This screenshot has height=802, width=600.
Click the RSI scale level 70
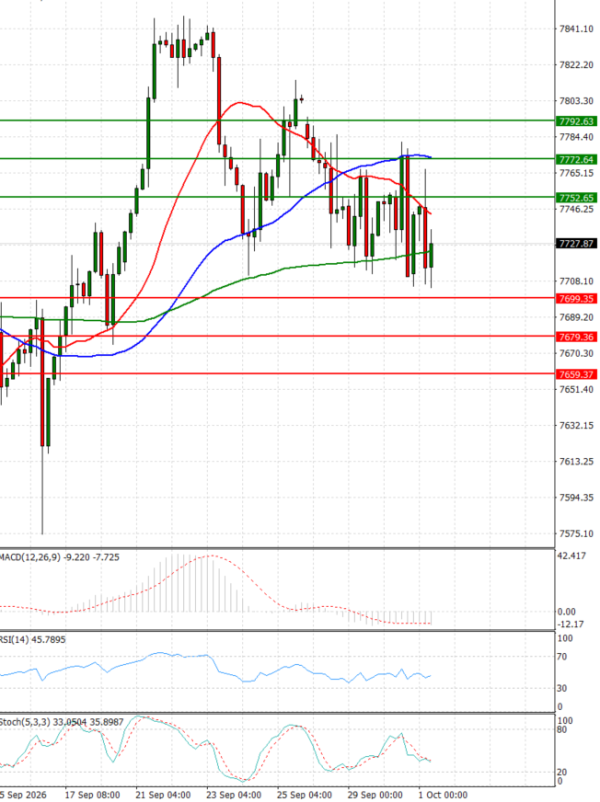(562, 657)
